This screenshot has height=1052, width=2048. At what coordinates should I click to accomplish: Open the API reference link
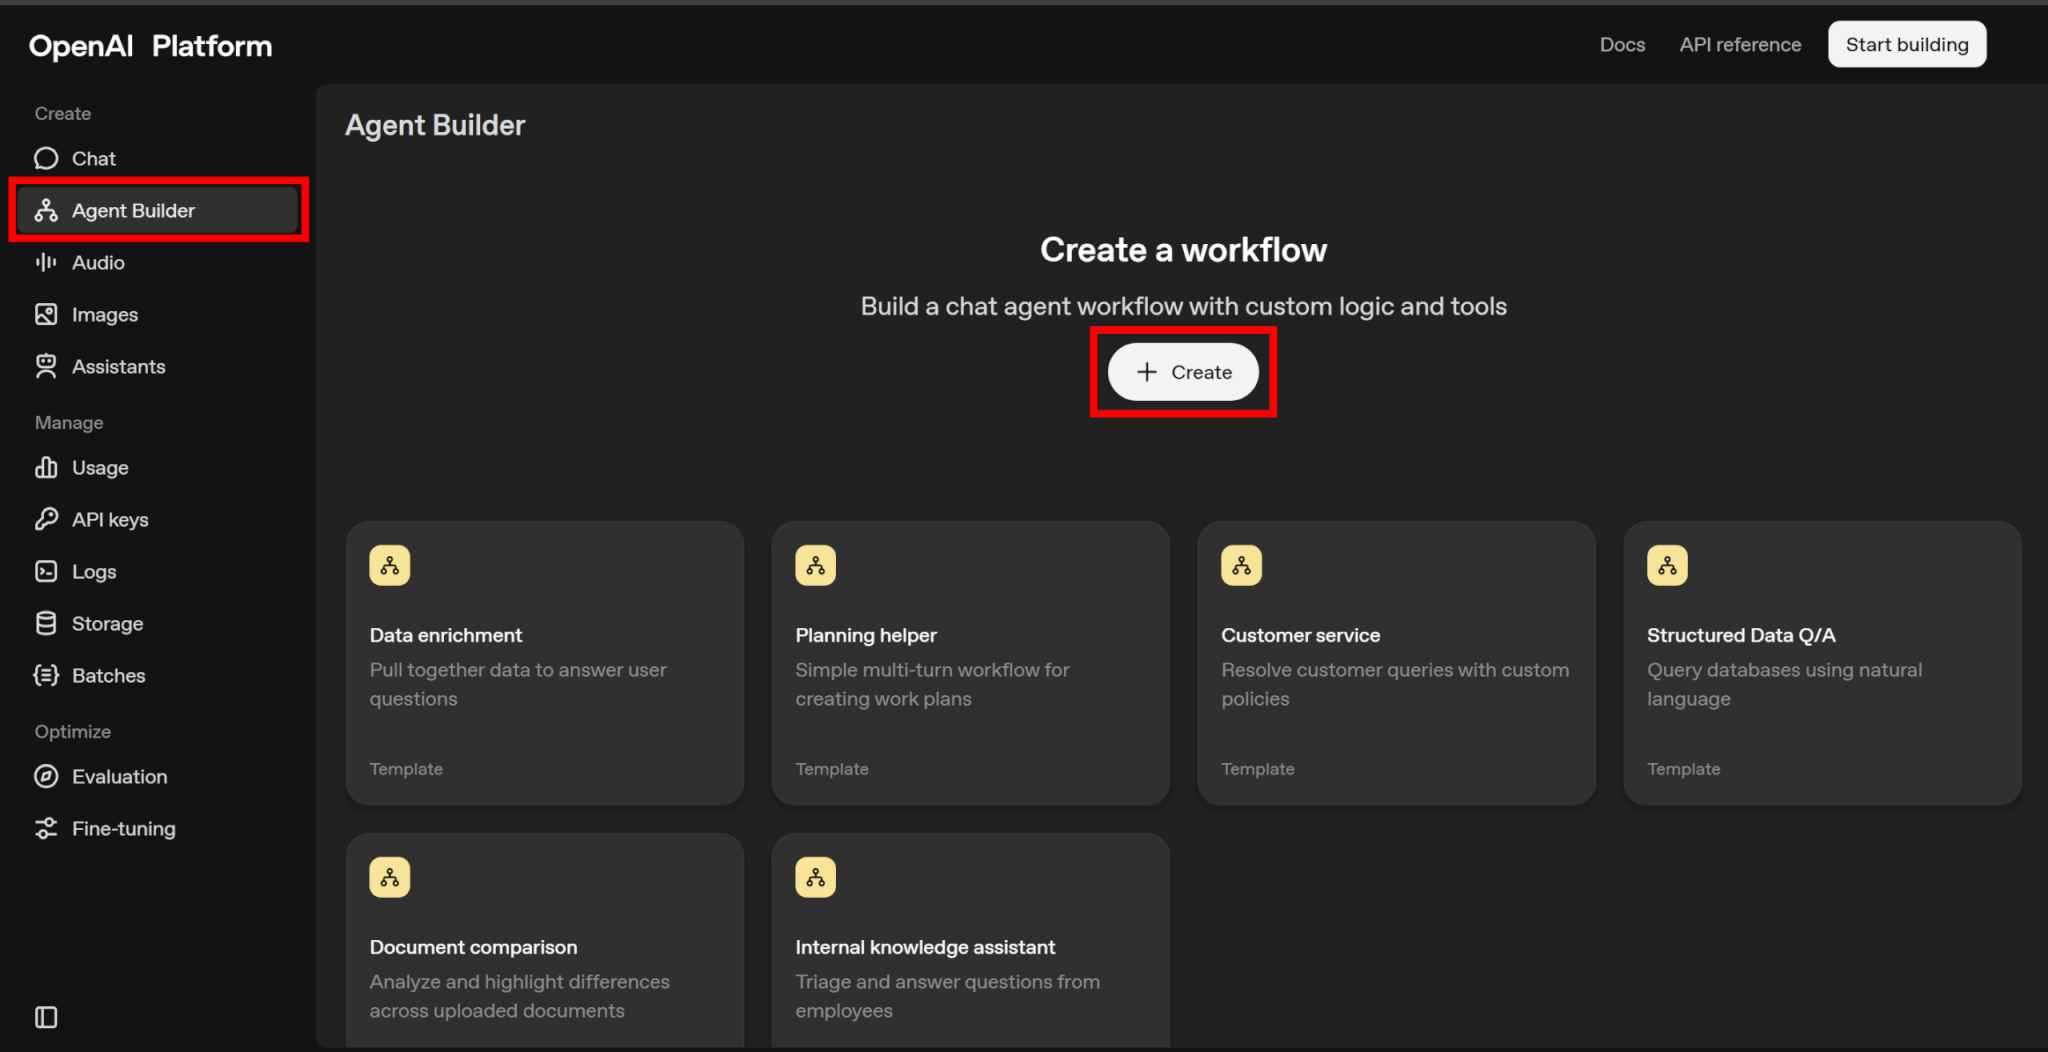(1740, 45)
